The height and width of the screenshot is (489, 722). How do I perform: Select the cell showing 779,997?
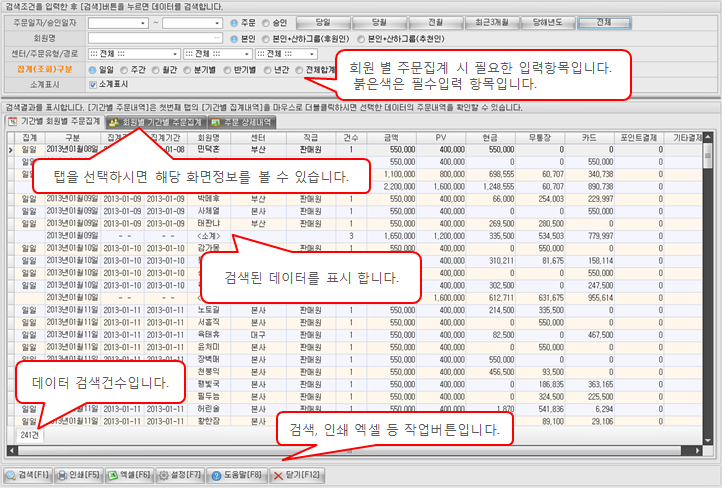point(589,236)
